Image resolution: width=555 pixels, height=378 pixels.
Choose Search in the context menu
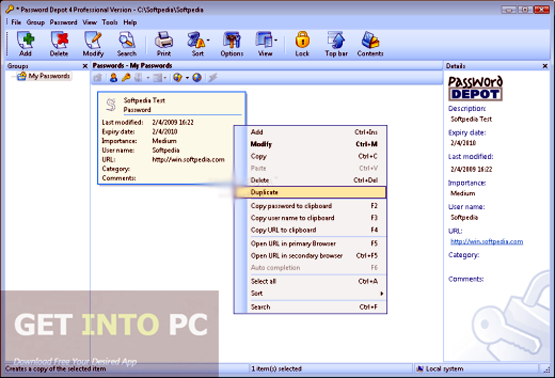point(310,307)
